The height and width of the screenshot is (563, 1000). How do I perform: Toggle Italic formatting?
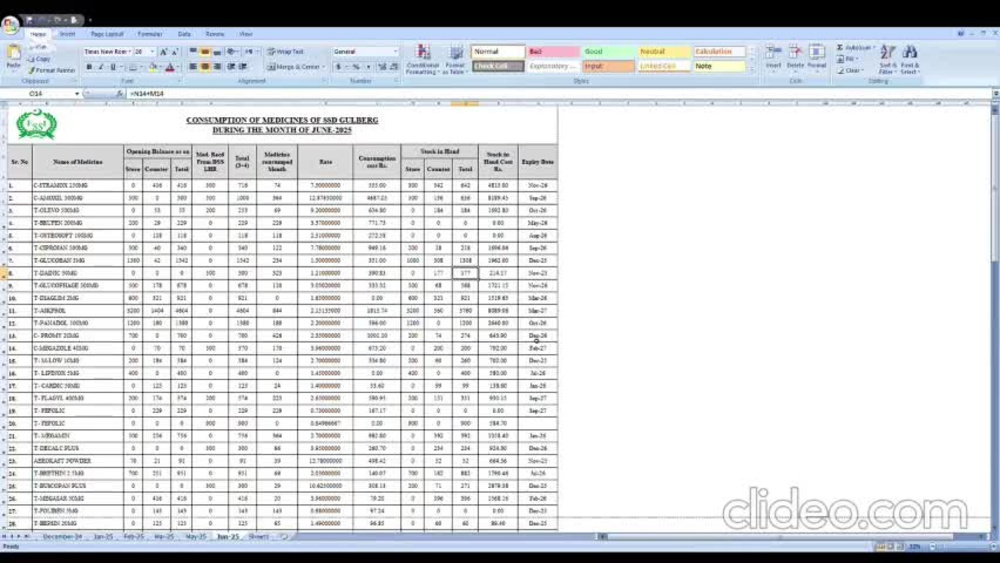pos(101,67)
